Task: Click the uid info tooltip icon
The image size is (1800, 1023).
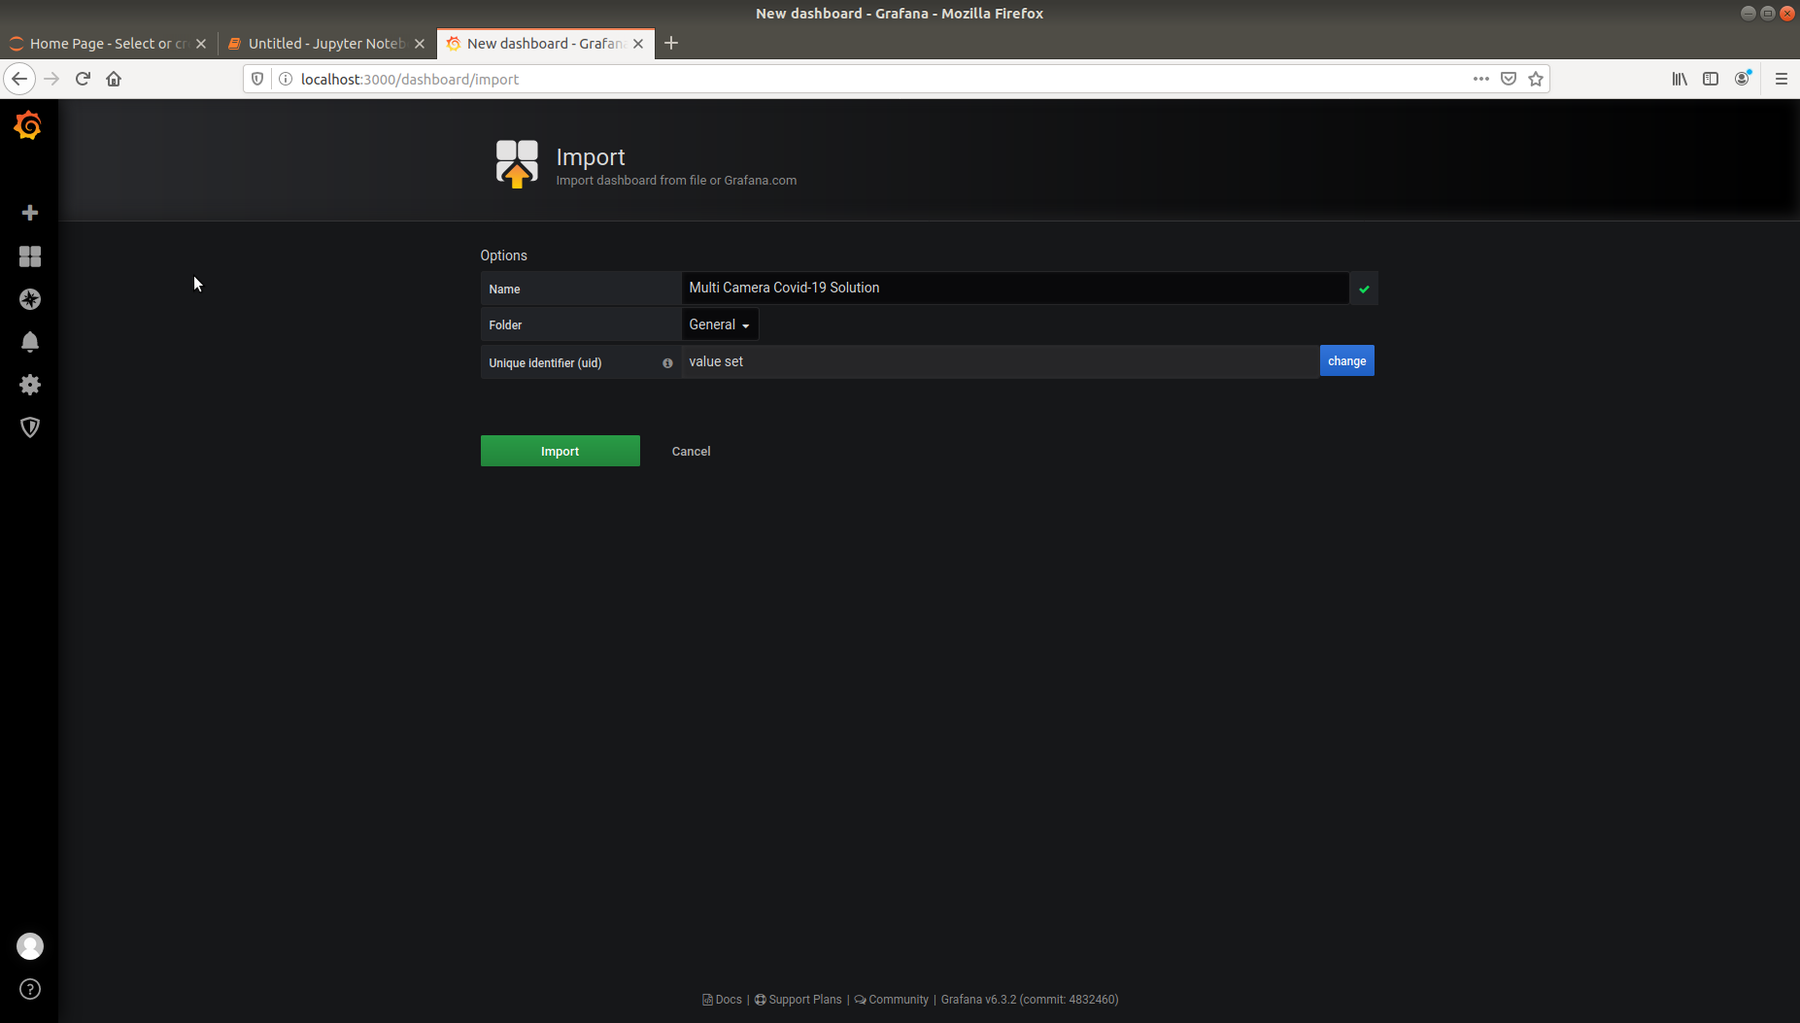Action: [668, 363]
